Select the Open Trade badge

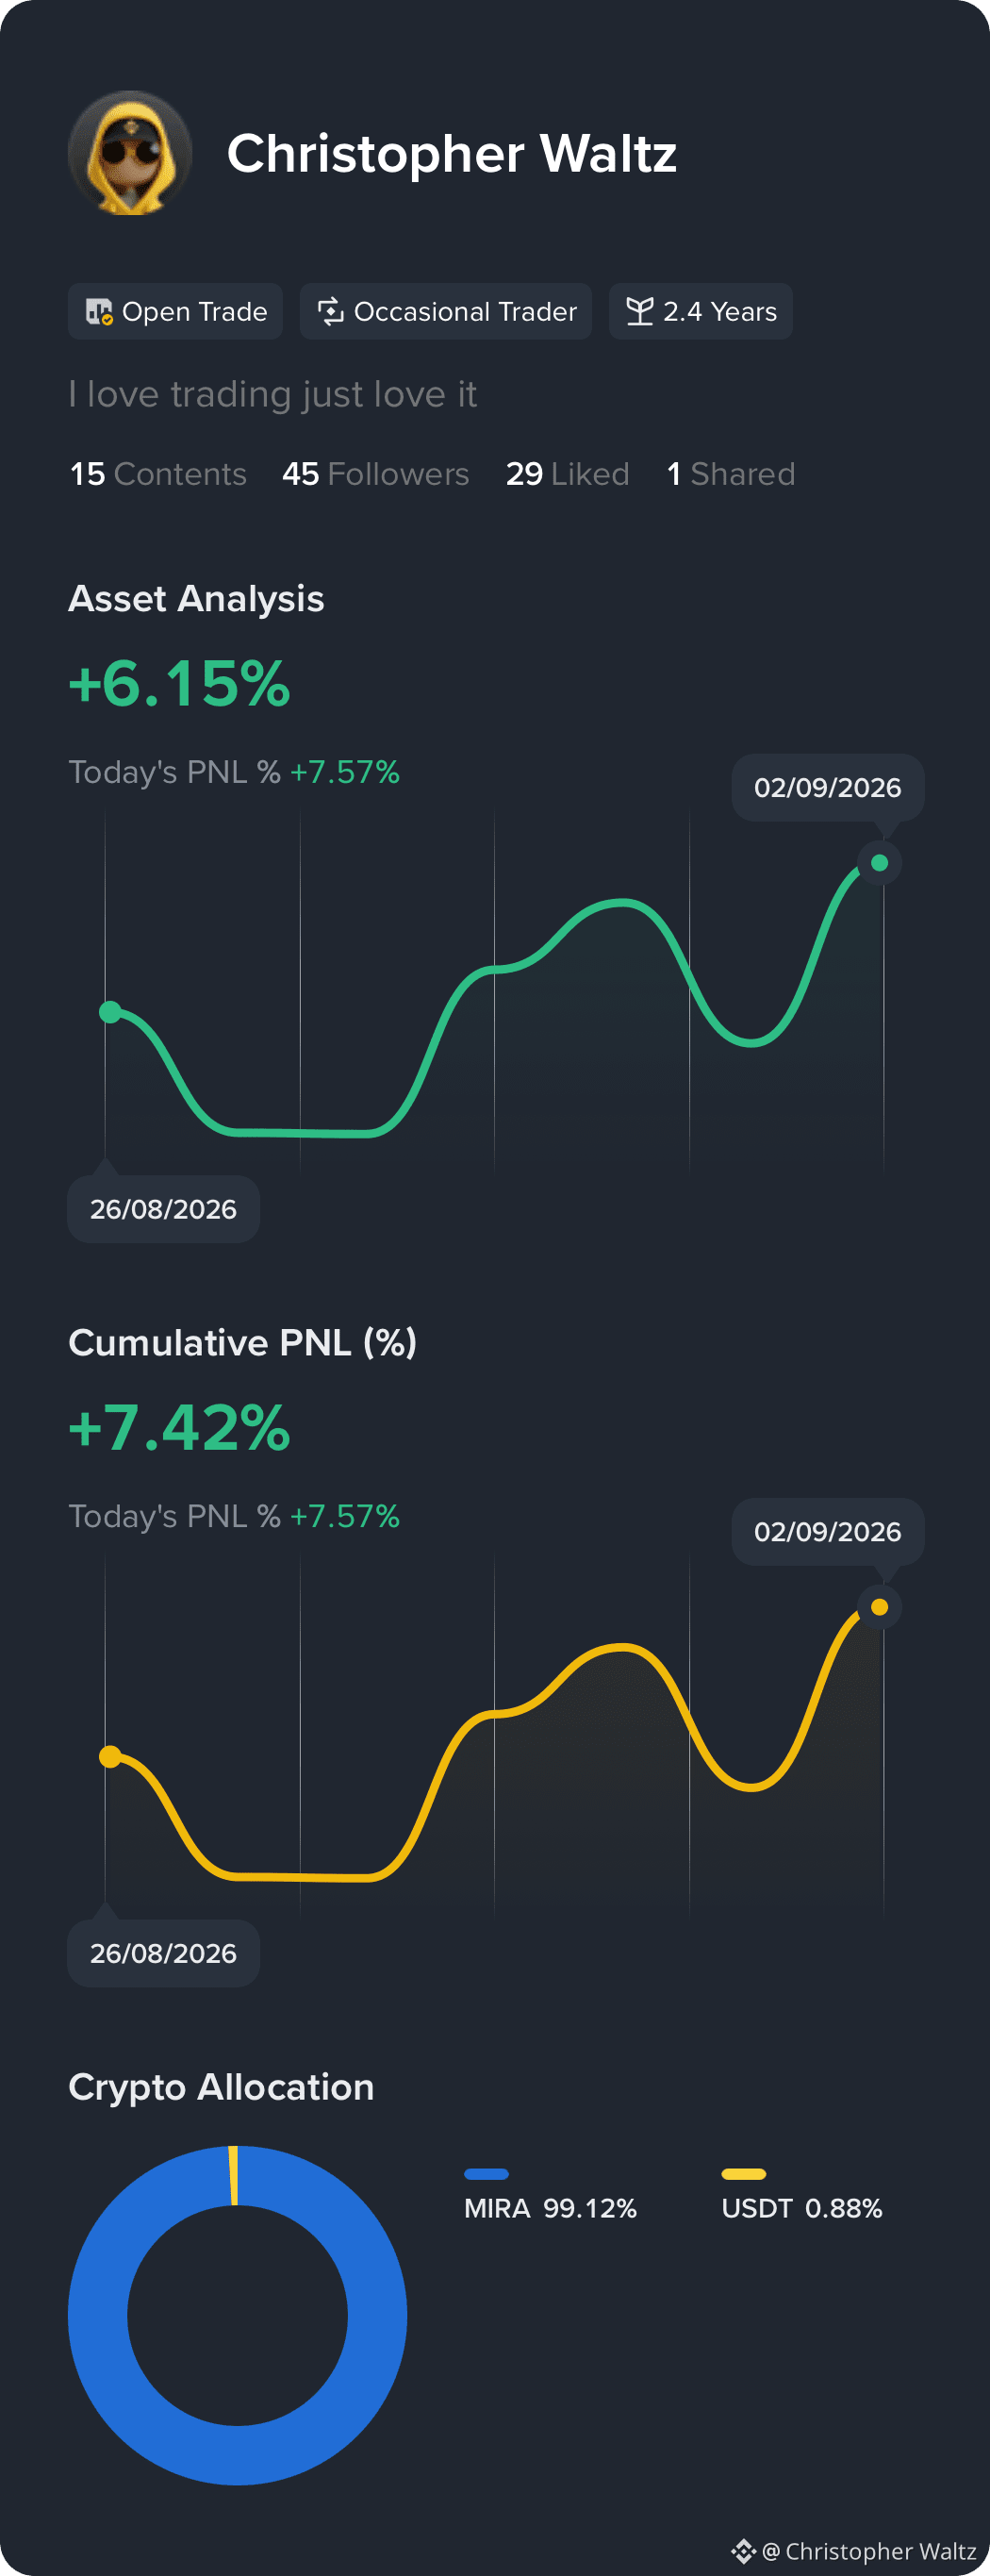(x=175, y=312)
